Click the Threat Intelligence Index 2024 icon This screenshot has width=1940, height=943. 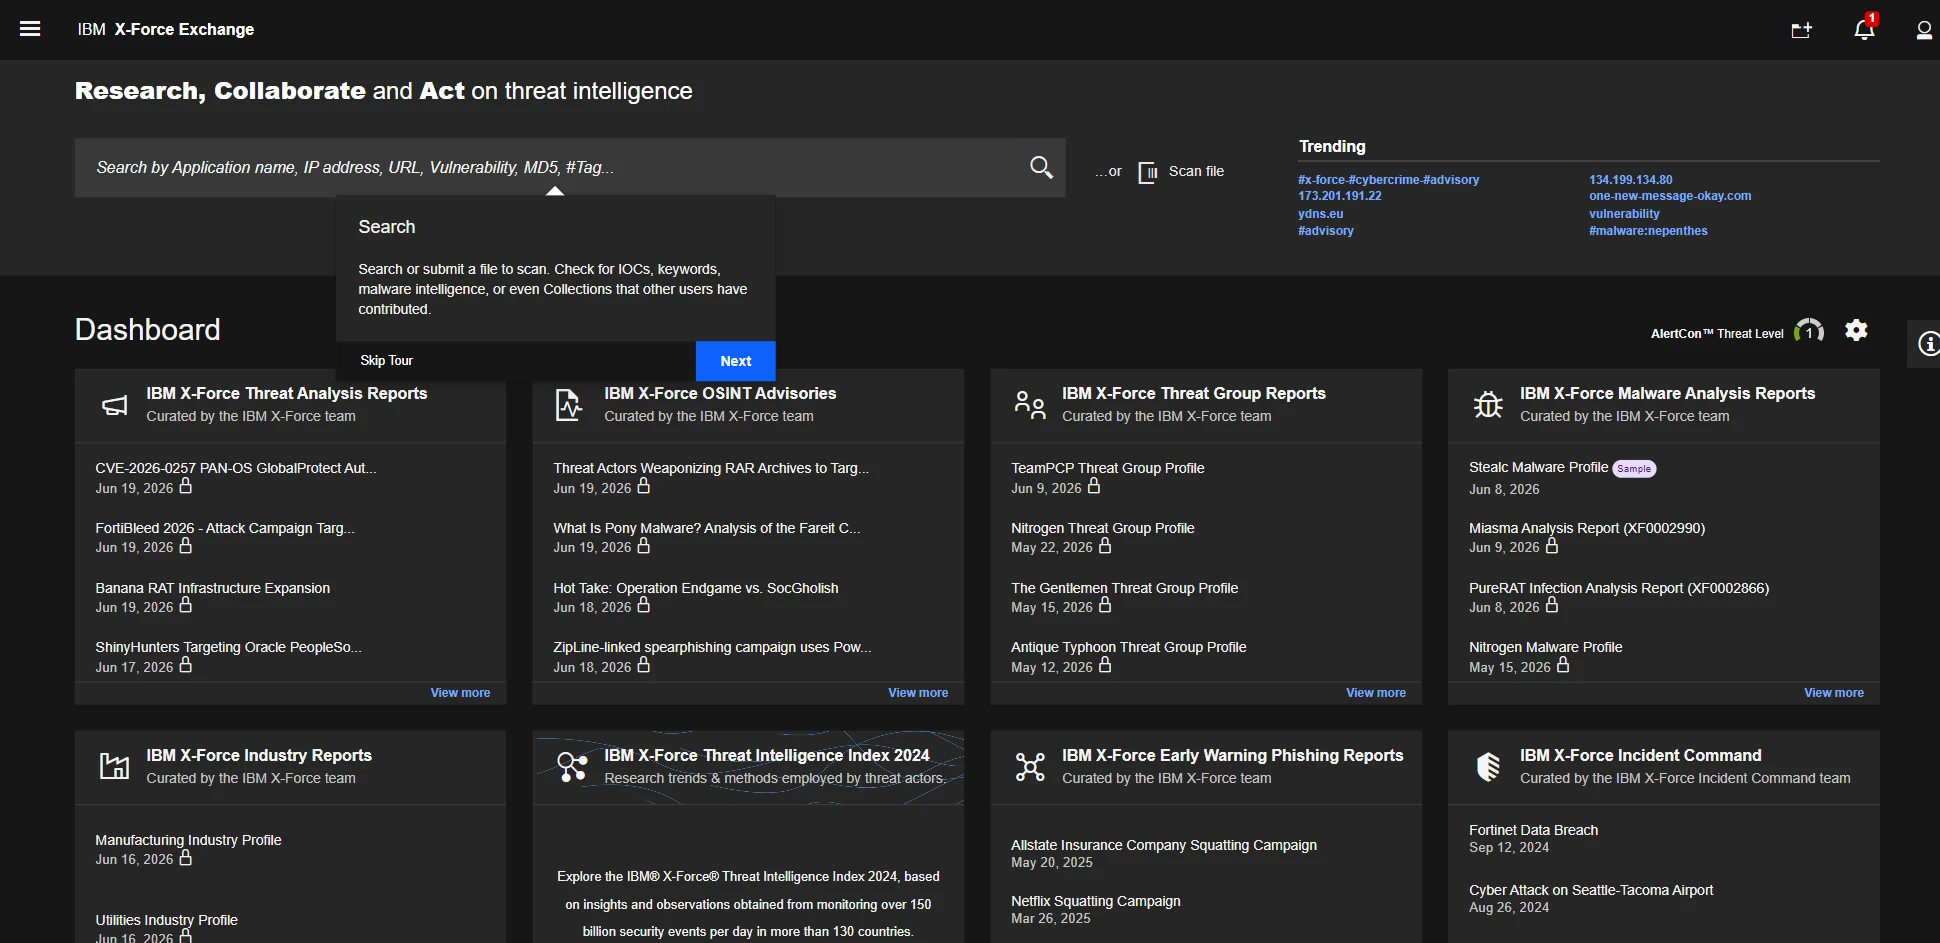pos(572,767)
